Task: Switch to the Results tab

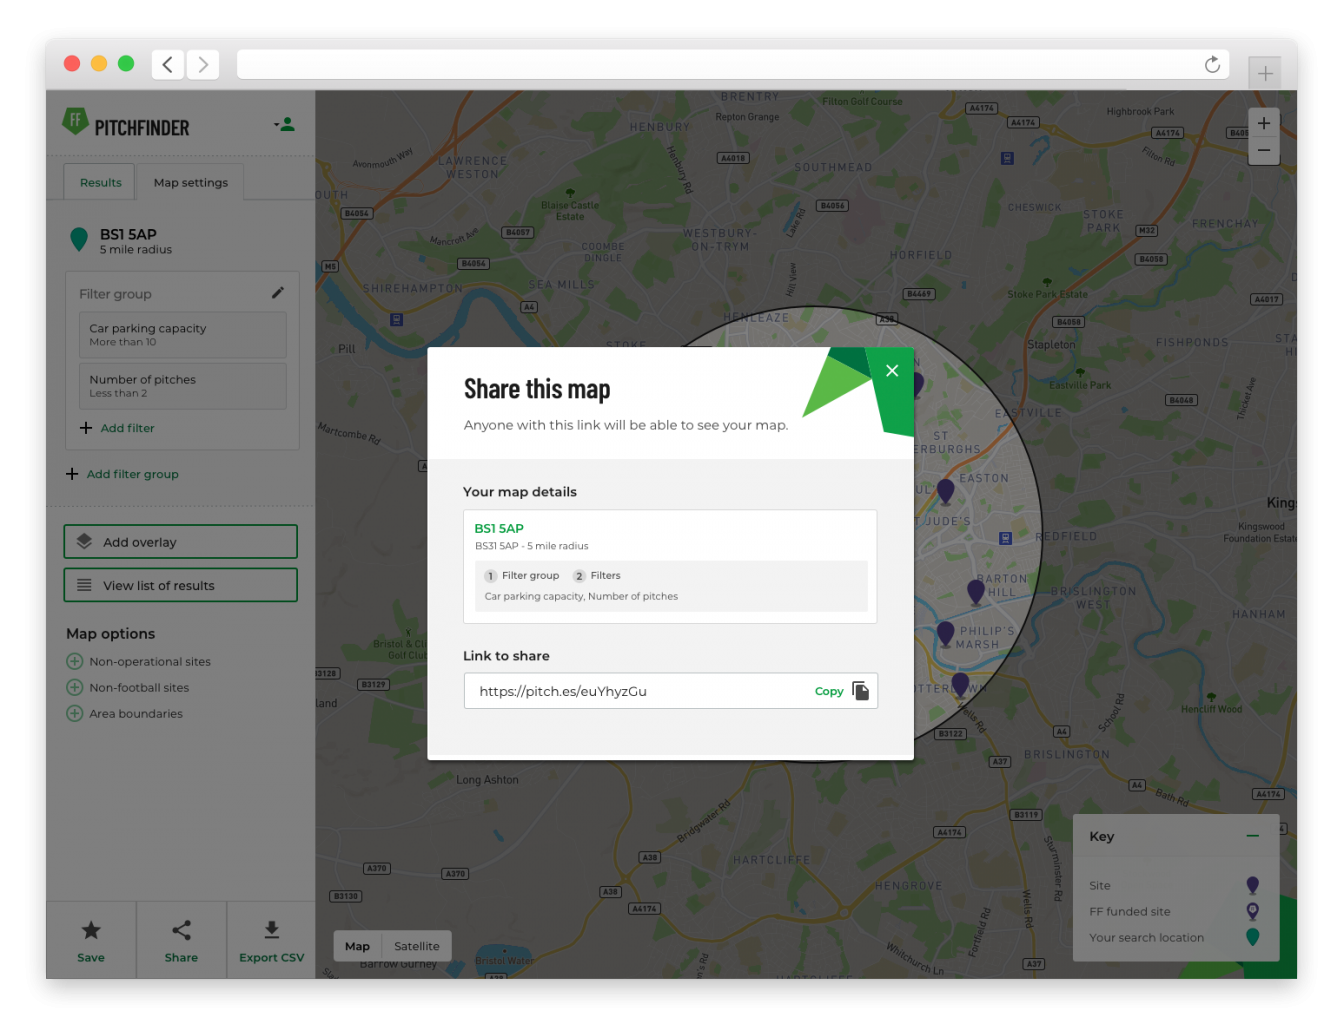Action: (100, 182)
